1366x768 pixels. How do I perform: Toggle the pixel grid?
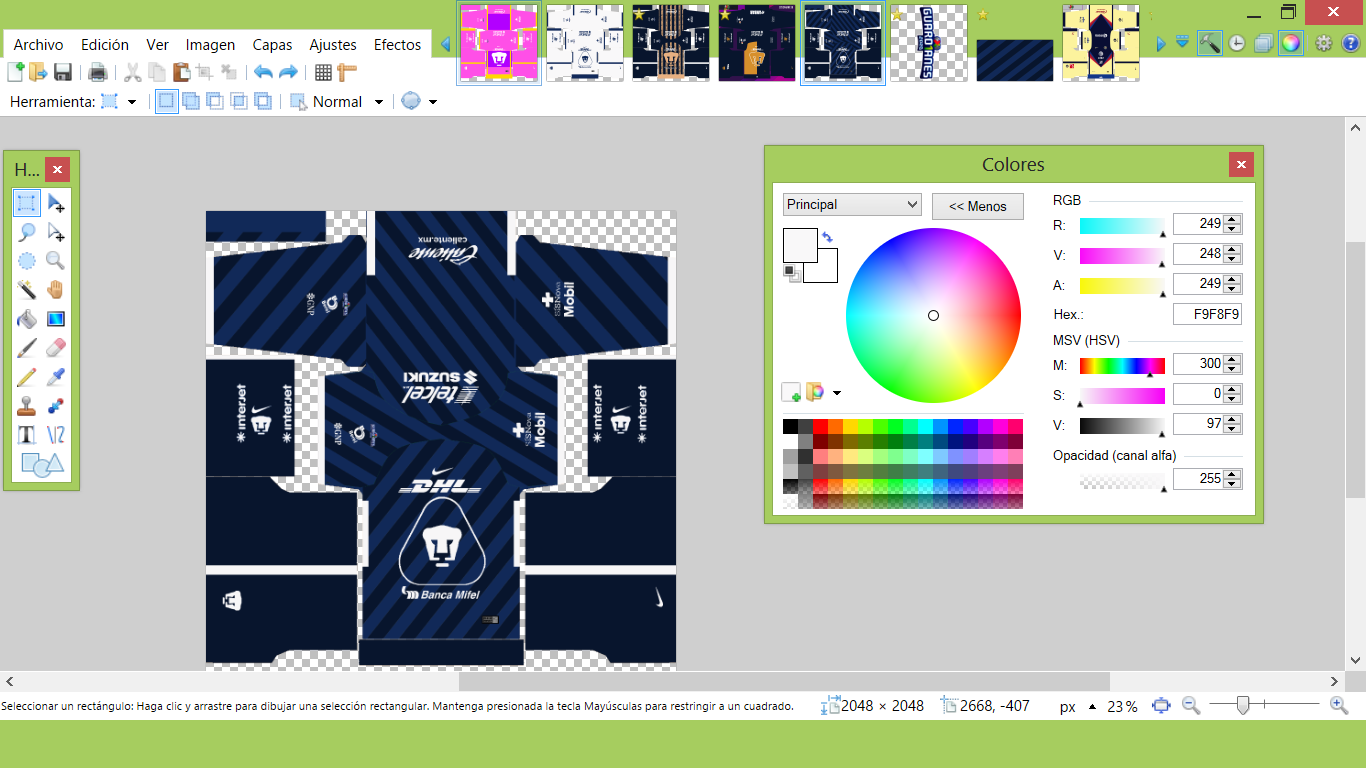pos(323,72)
